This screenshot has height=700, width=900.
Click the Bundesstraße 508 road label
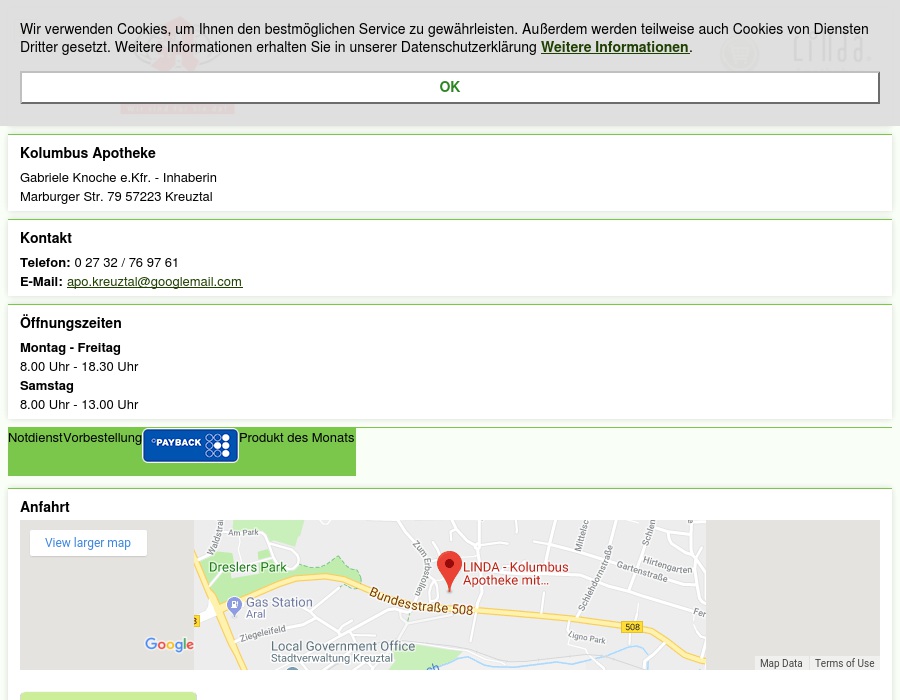coord(420,601)
